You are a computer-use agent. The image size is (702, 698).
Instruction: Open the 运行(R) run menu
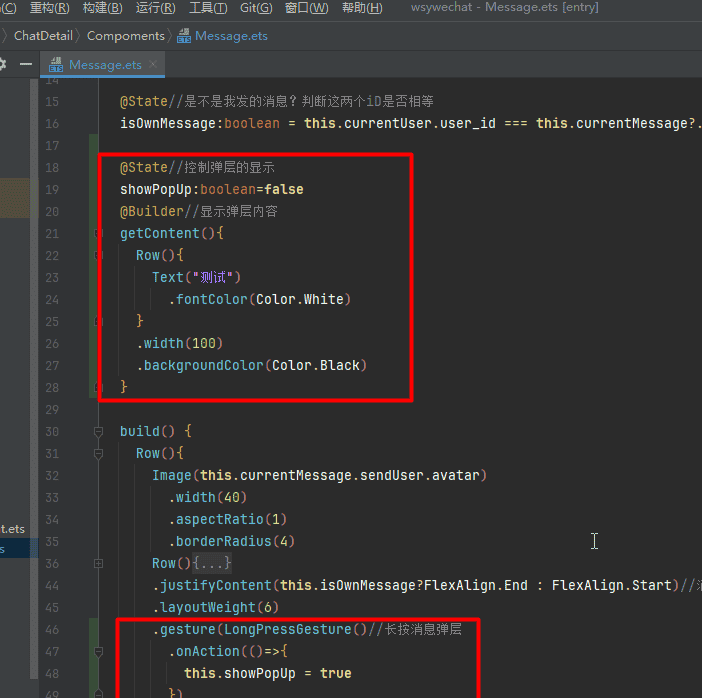click(x=155, y=8)
